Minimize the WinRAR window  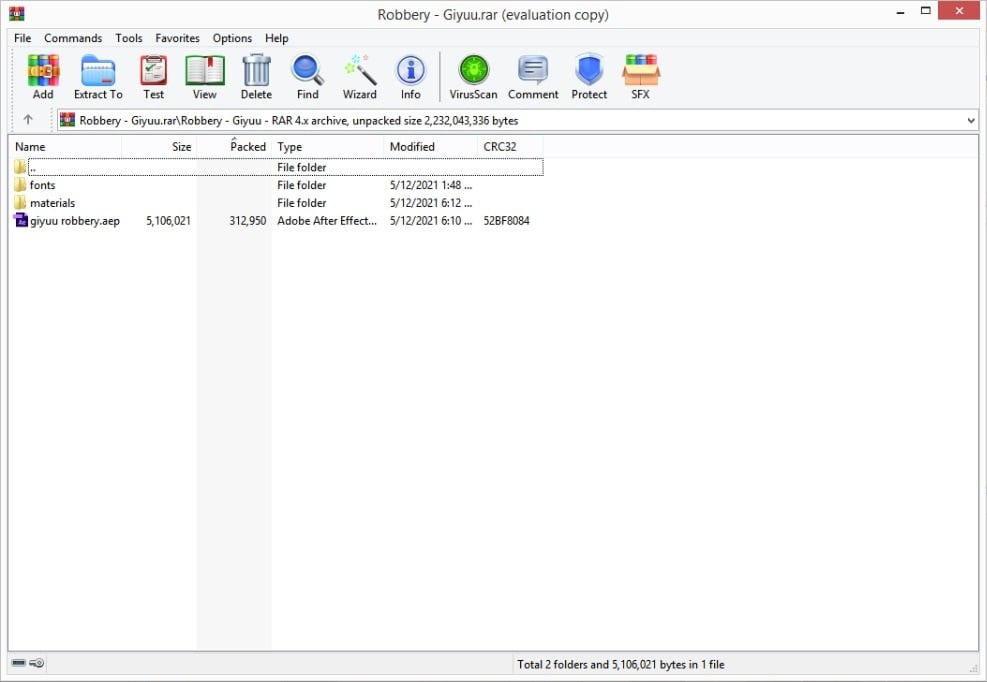[x=900, y=11]
